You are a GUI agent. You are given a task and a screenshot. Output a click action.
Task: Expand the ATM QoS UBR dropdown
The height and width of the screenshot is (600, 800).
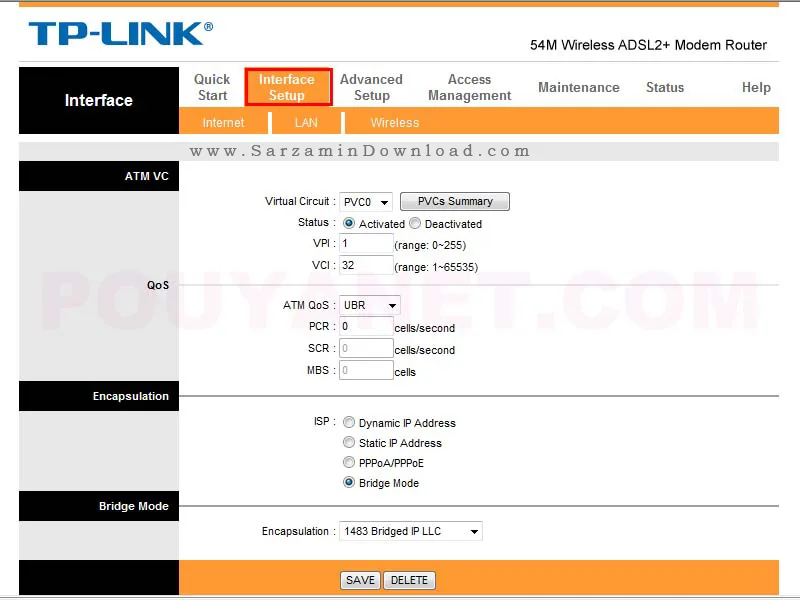(x=369, y=305)
